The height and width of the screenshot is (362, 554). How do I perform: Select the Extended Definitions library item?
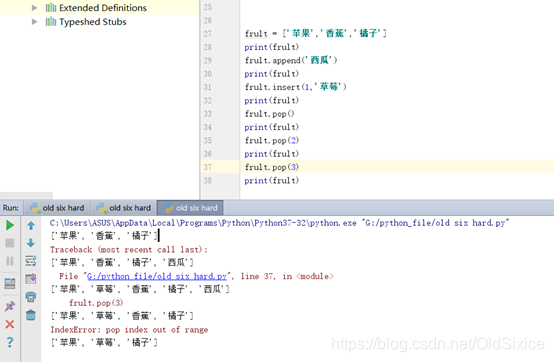[x=102, y=8]
